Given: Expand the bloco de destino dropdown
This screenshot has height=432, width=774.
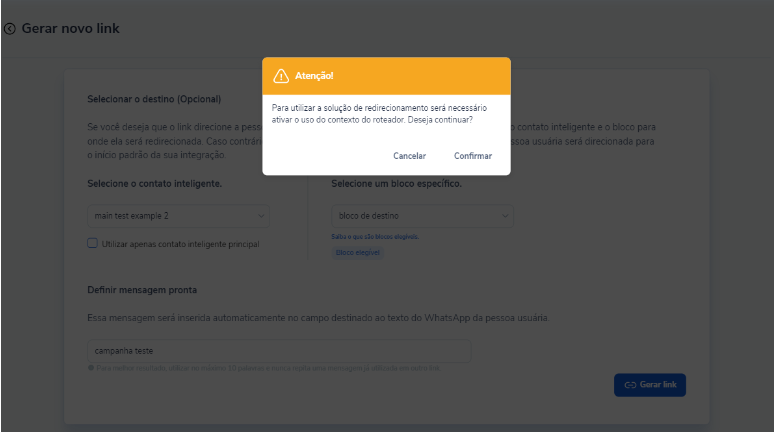Looking at the screenshot, I should click(x=422, y=216).
